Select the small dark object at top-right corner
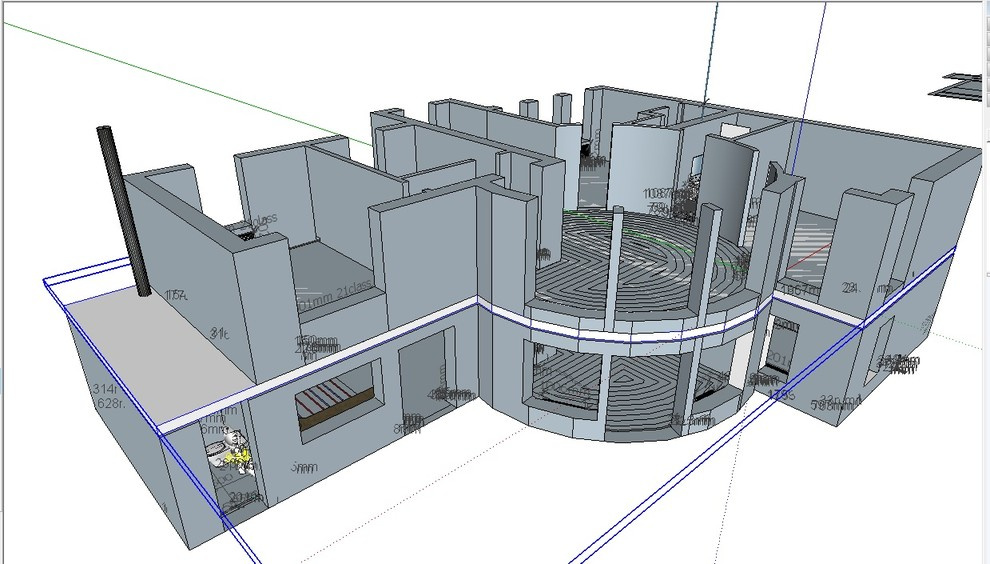Screen dimensions: 990x564 [x=960, y=84]
